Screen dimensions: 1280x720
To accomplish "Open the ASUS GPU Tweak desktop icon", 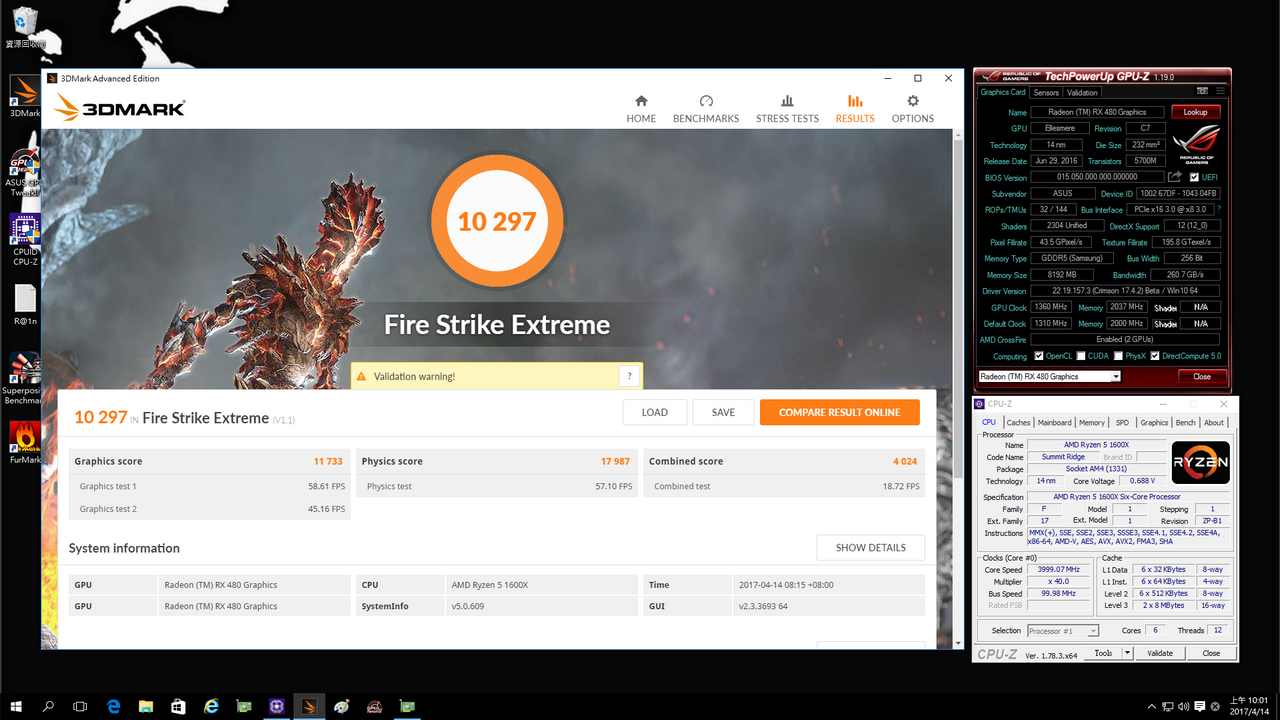I will pos(25,172).
